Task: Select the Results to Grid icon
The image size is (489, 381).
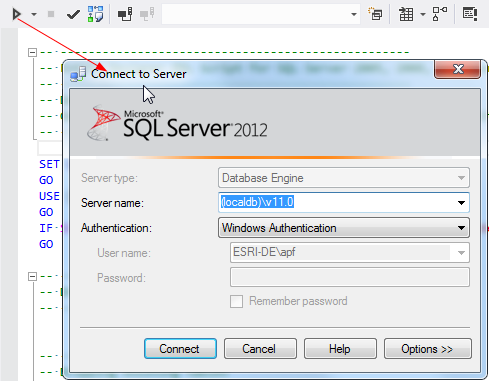Action: pos(406,14)
